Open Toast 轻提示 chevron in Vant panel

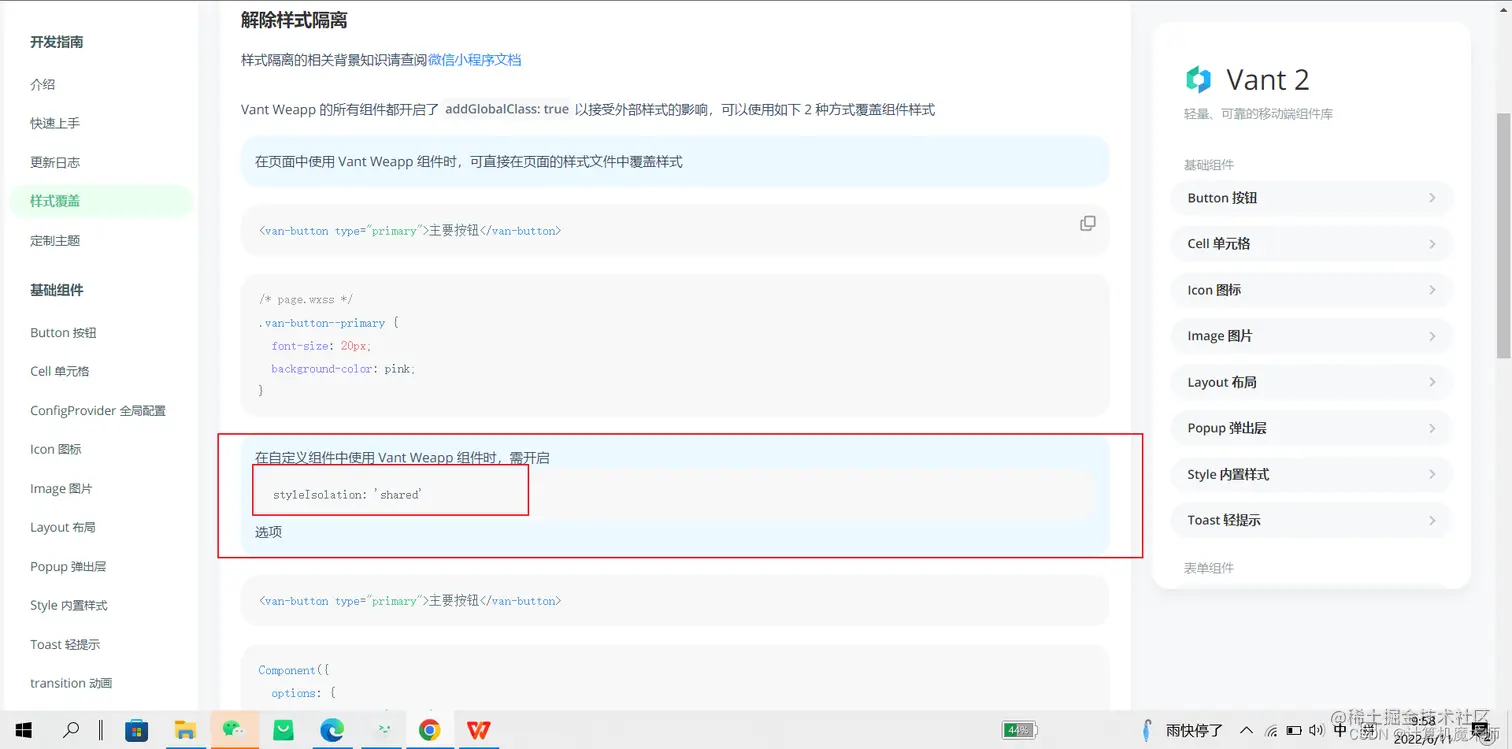[x=1432, y=520]
